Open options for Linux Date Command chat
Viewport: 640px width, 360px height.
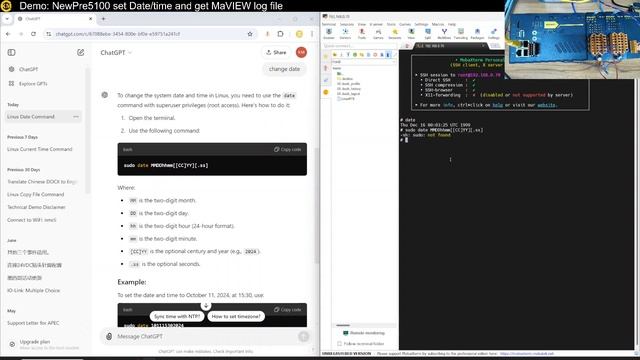76,117
